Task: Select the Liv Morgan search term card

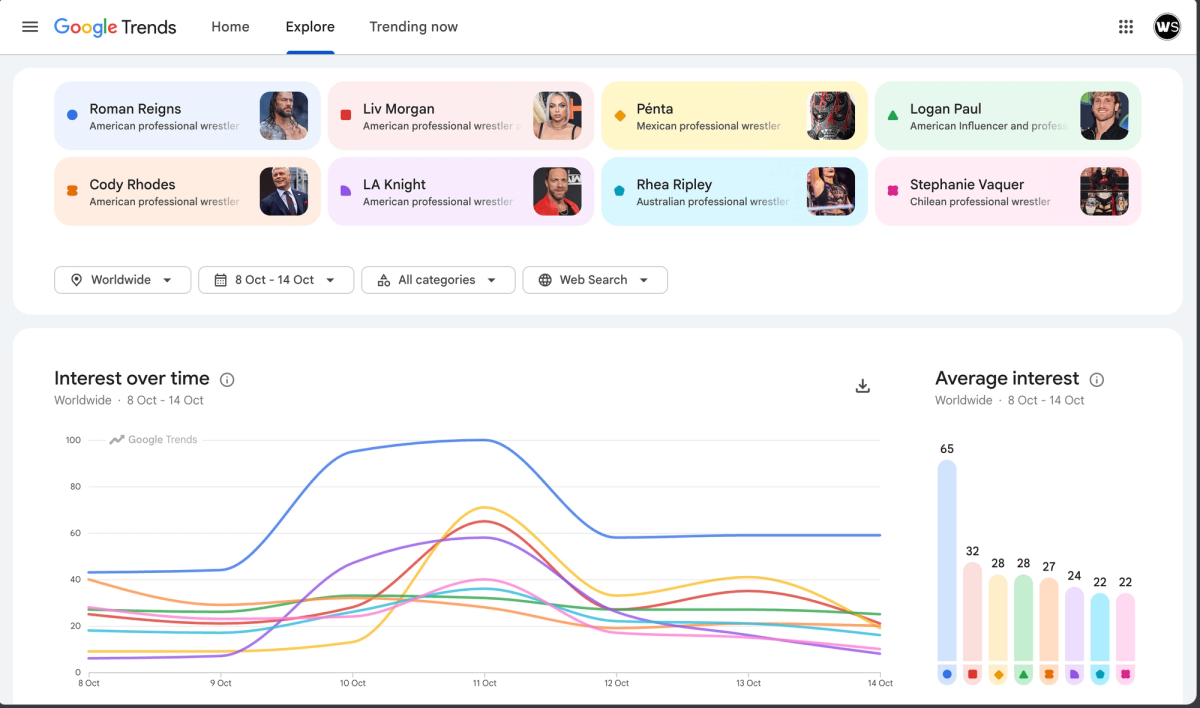Action: 461,116
